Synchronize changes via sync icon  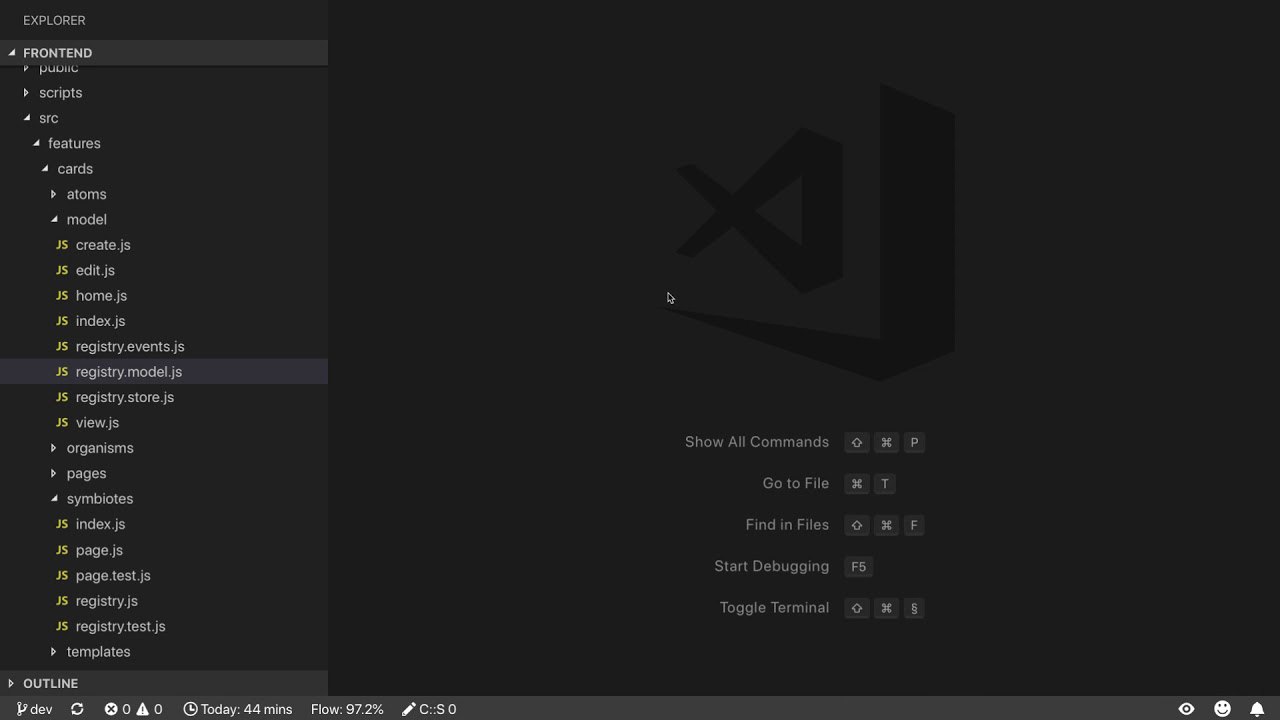tap(77, 709)
